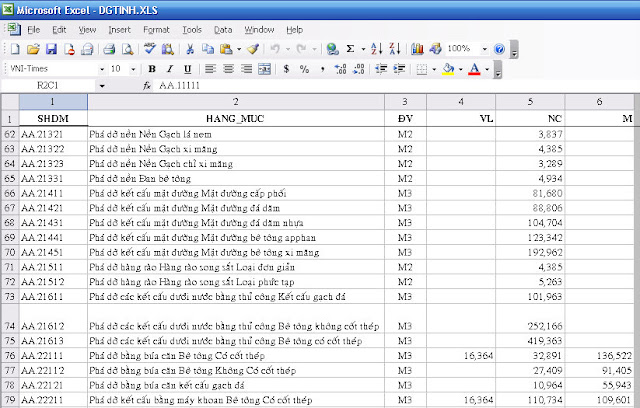
Task: Click the AutoSum sigma icon
Action: click(x=350, y=49)
